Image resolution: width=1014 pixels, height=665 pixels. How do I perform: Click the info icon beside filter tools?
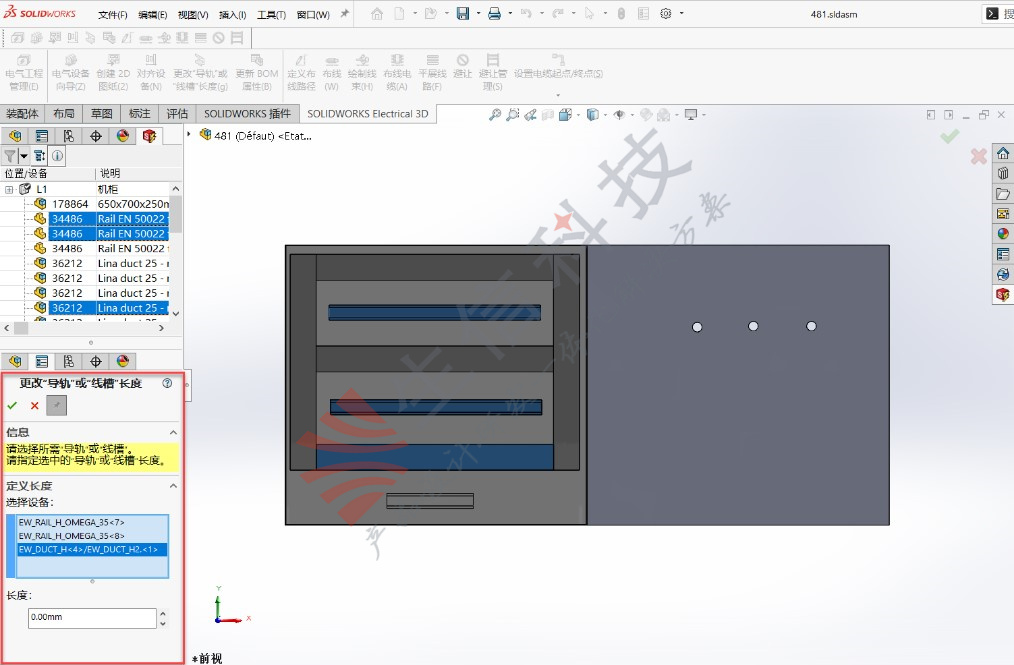(x=58, y=156)
